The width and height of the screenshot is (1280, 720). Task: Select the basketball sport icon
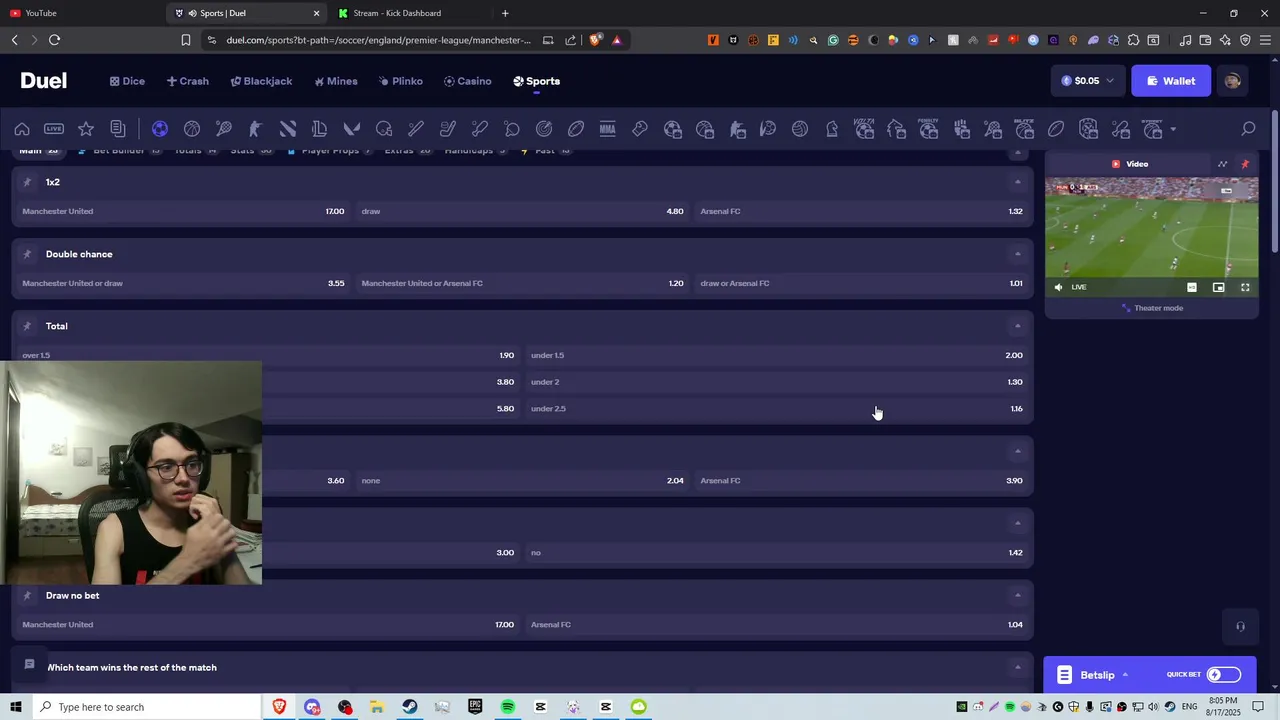click(x=192, y=129)
